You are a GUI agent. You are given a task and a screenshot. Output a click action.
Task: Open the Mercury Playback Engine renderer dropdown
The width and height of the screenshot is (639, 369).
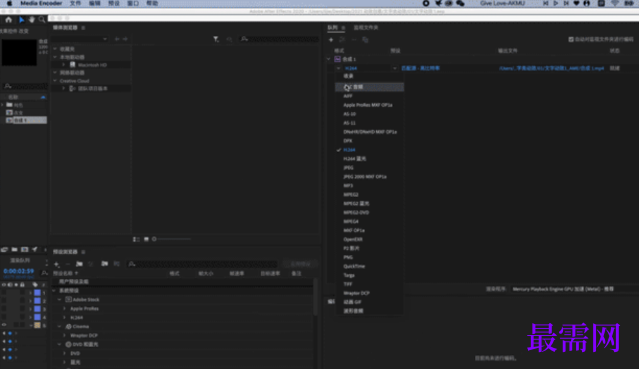(x=574, y=289)
